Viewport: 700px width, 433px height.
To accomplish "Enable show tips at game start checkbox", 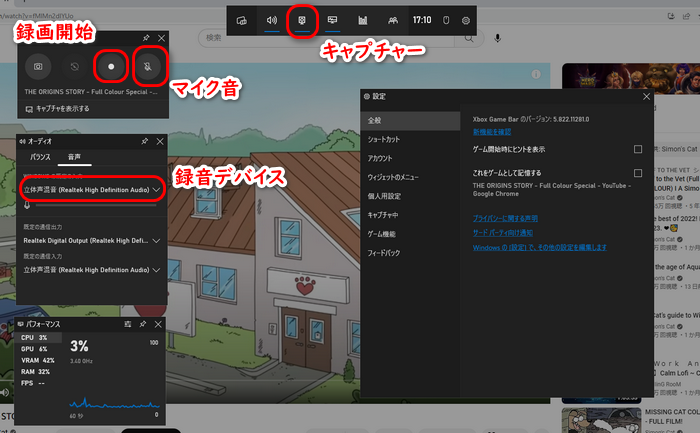I will [638, 149].
